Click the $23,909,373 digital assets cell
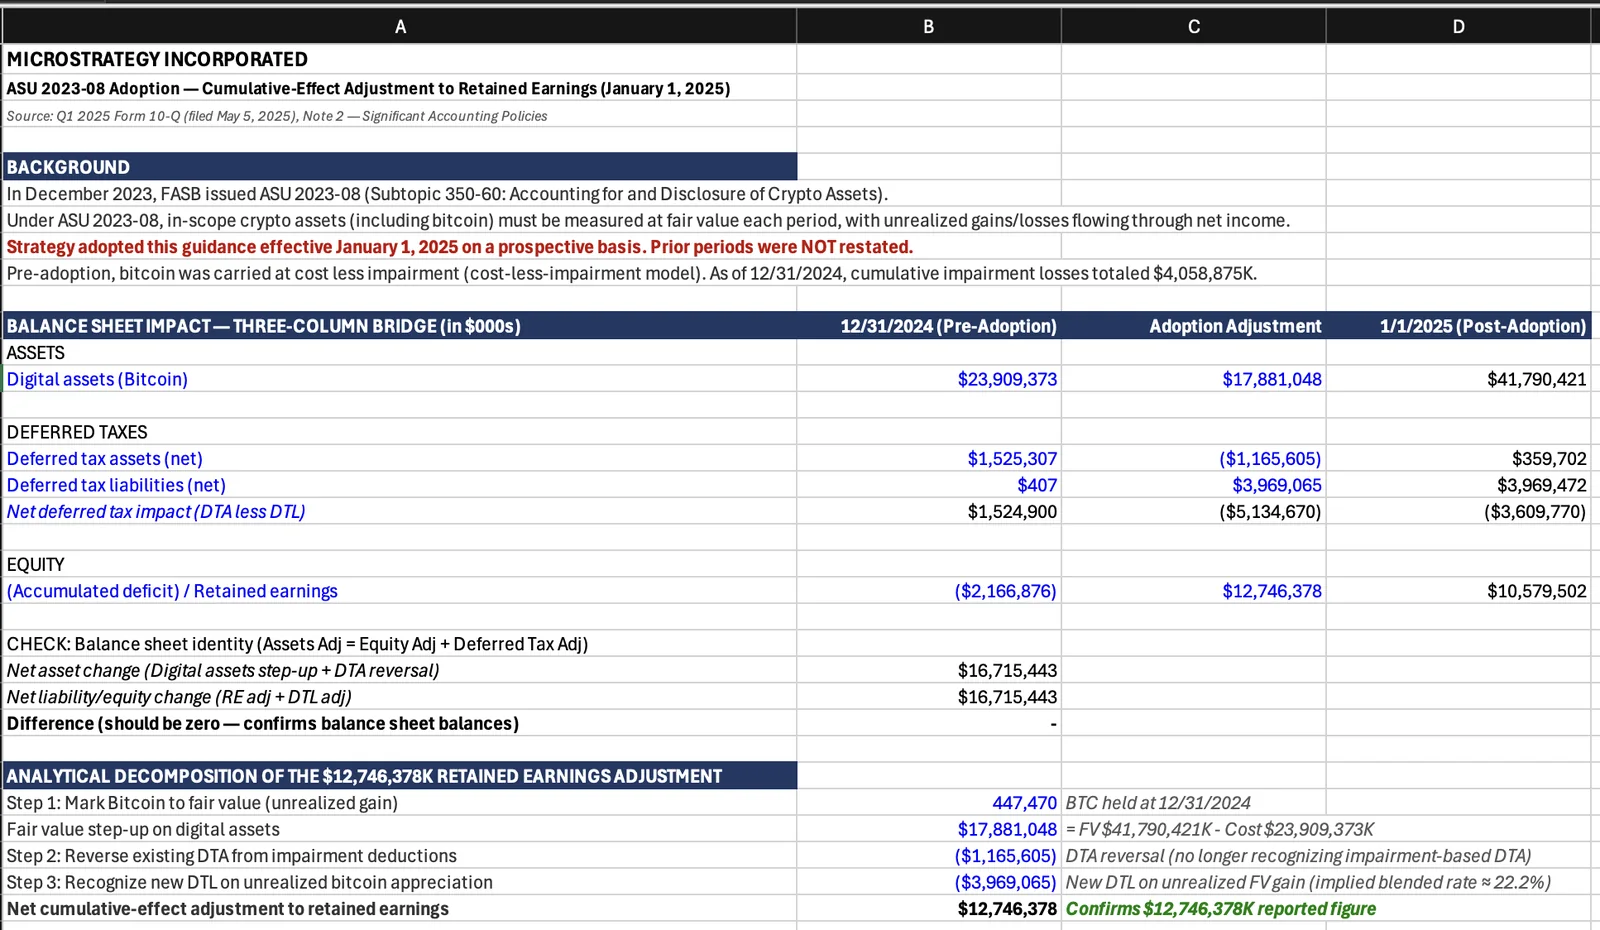Image resolution: width=1600 pixels, height=930 pixels. click(929, 379)
